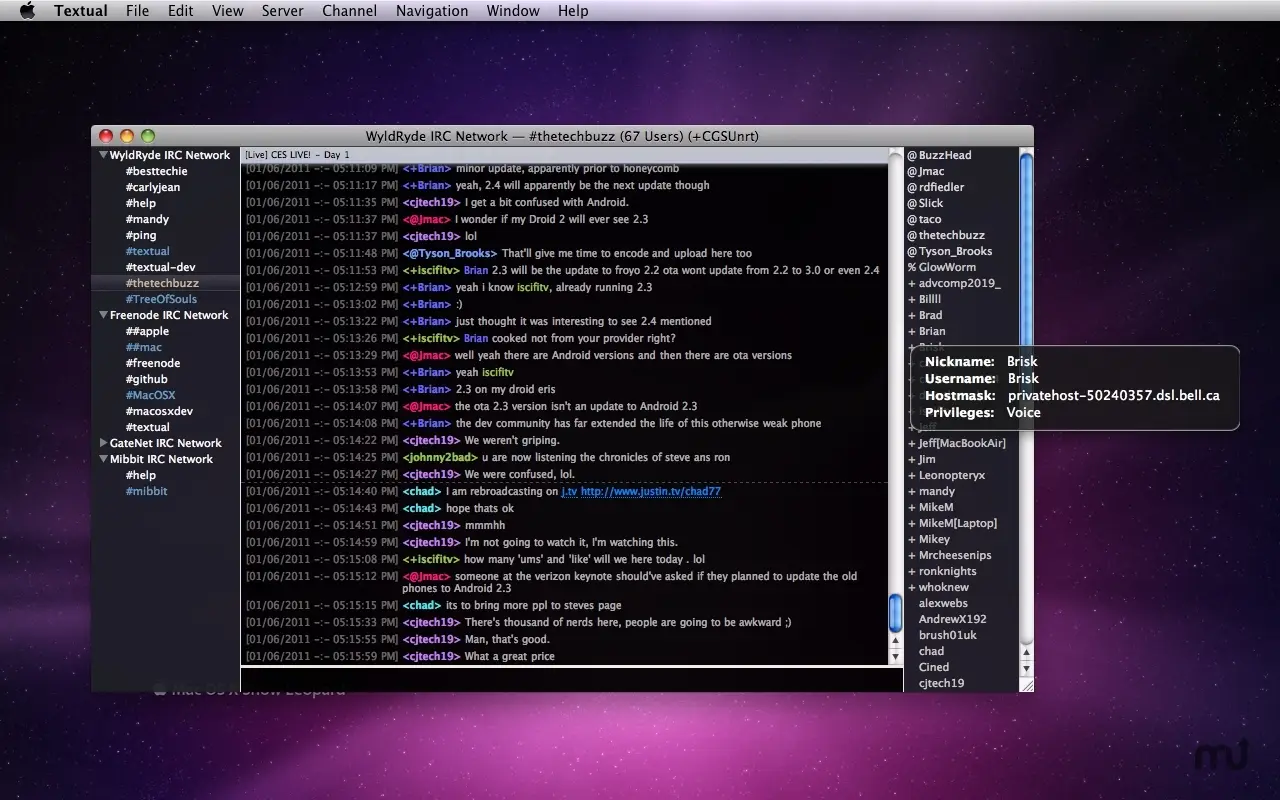The image size is (1280, 800).
Task: Open the View menu
Action: coord(228,11)
